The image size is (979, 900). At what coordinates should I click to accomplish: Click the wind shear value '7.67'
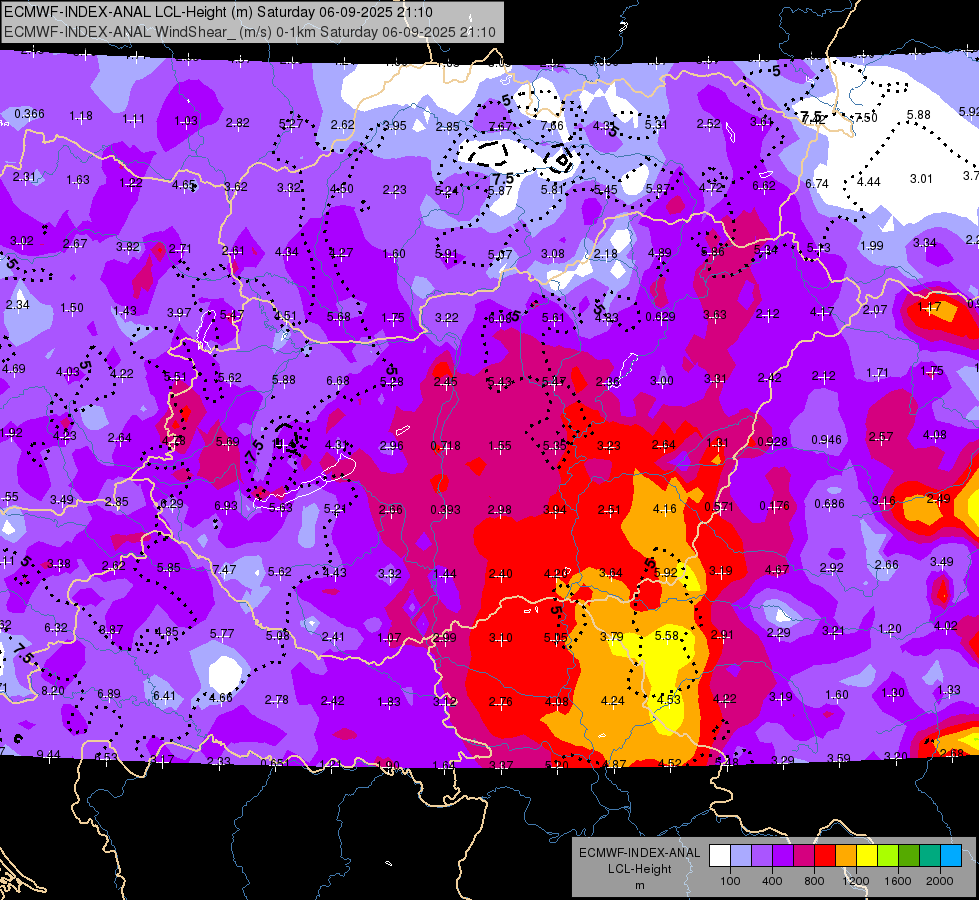pyautogui.click(x=500, y=126)
